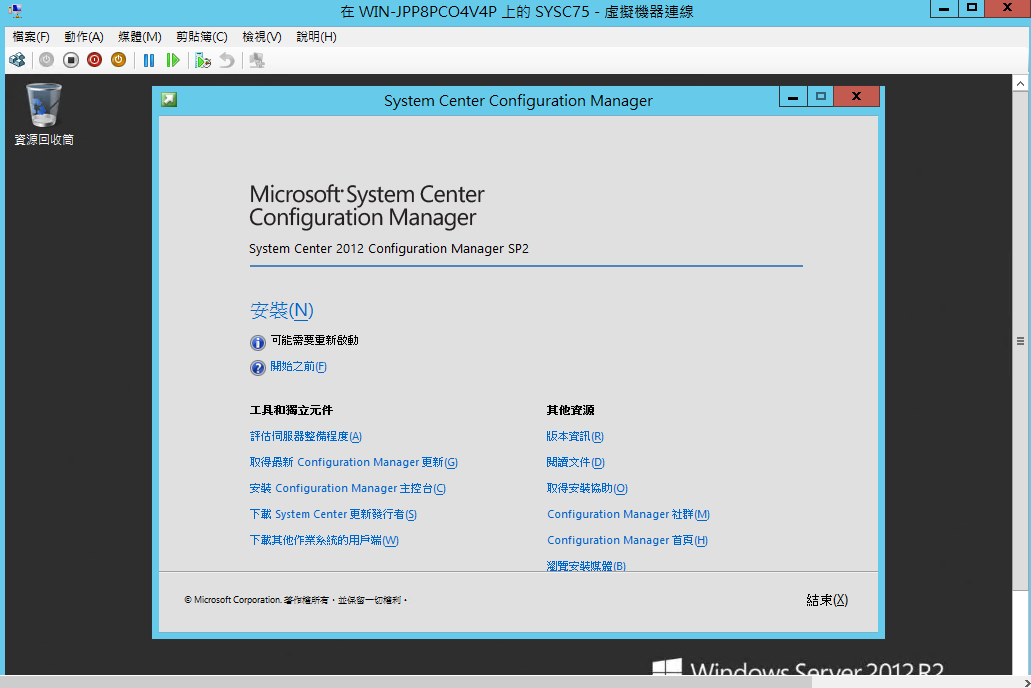Visit Configuration Manager 社群(M) link
Image resolution: width=1031 pixels, height=688 pixels.
click(629, 514)
